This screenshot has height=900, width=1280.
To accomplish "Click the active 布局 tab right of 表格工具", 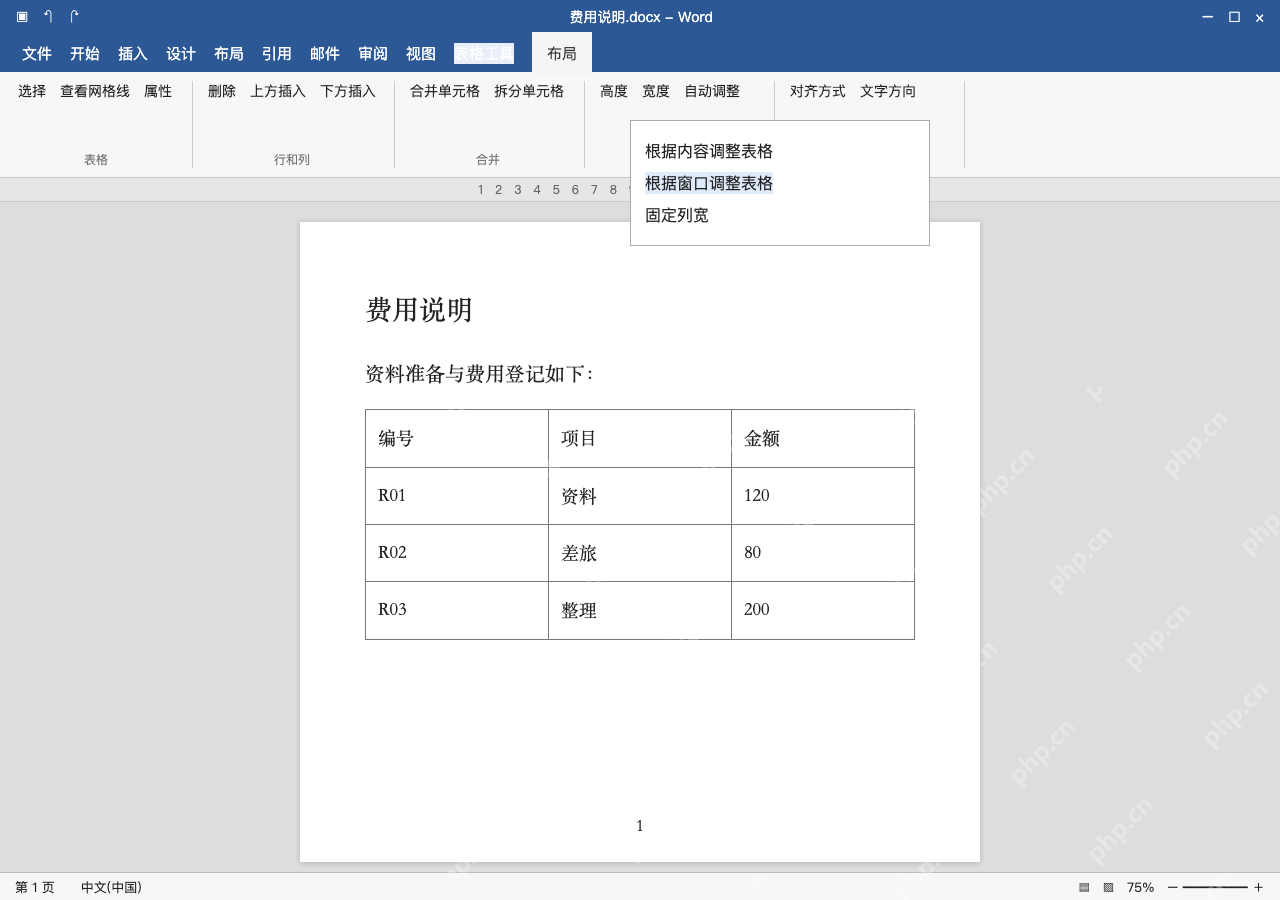I will point(562,53).
